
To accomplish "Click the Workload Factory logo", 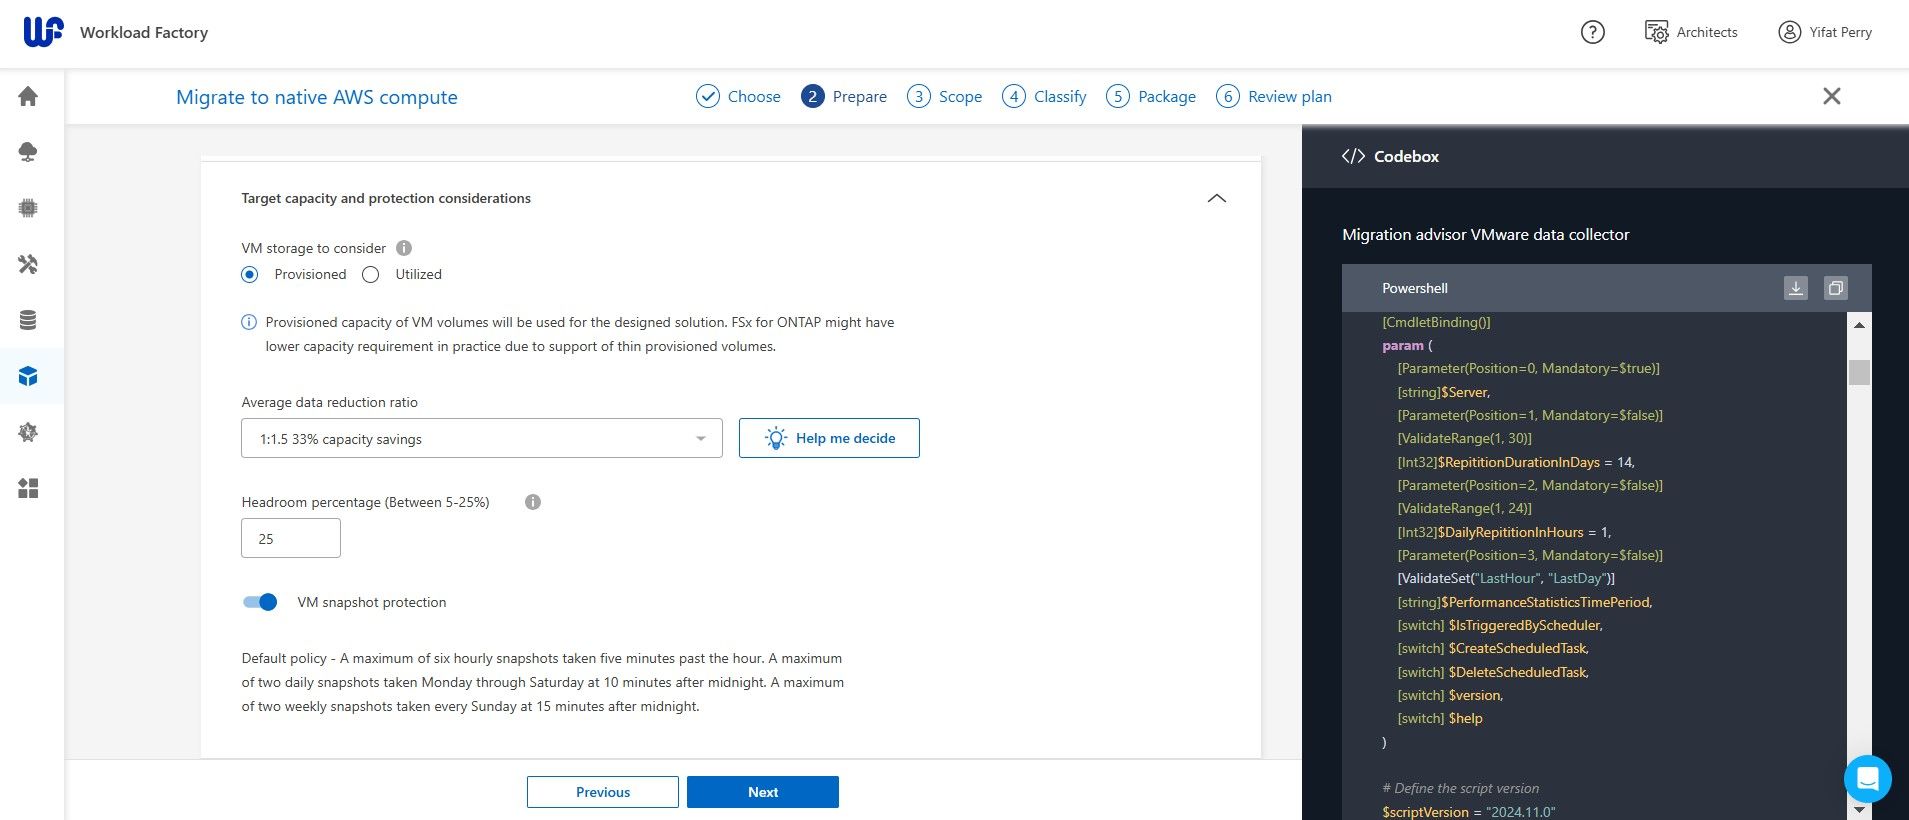I will [44, 32].
